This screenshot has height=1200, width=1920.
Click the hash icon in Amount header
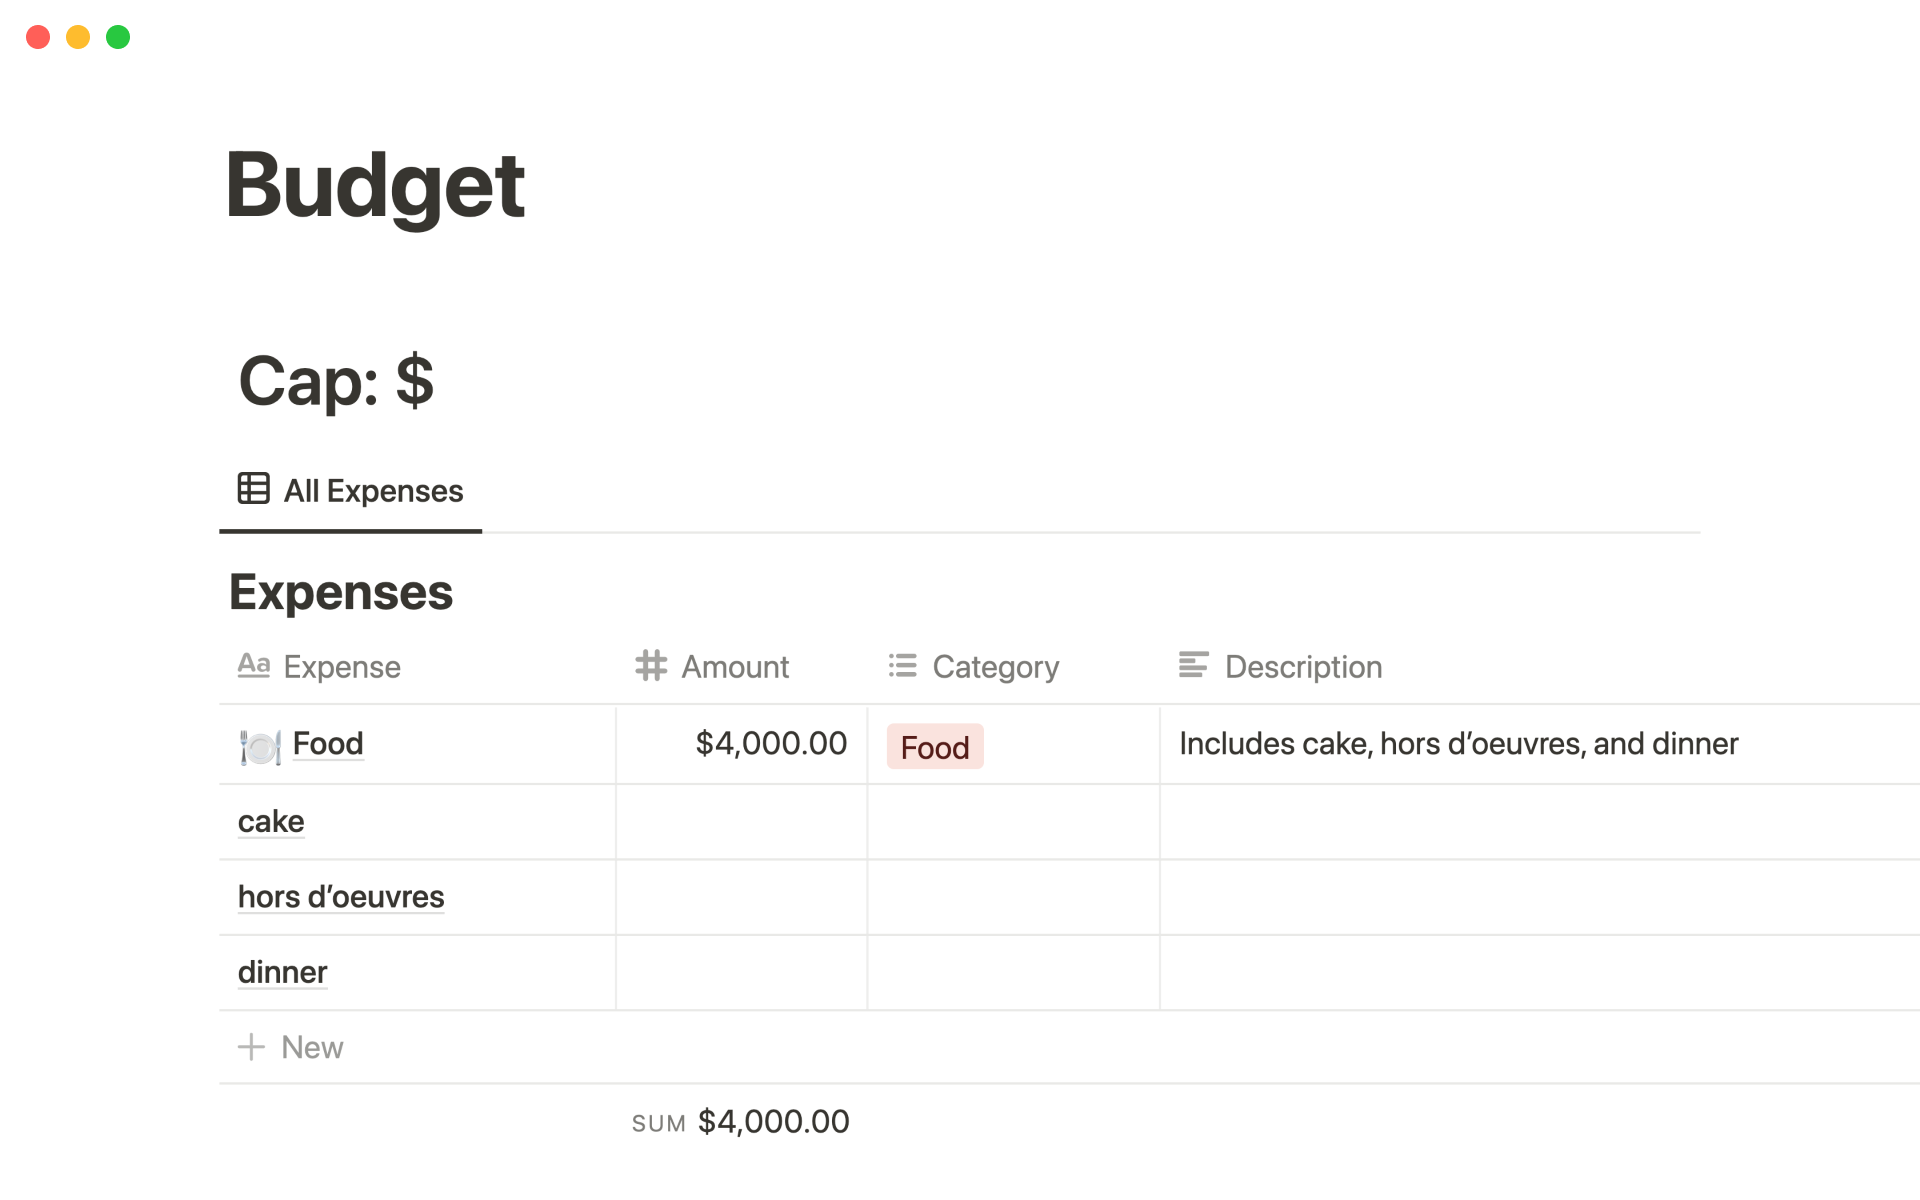coord(651,666)
